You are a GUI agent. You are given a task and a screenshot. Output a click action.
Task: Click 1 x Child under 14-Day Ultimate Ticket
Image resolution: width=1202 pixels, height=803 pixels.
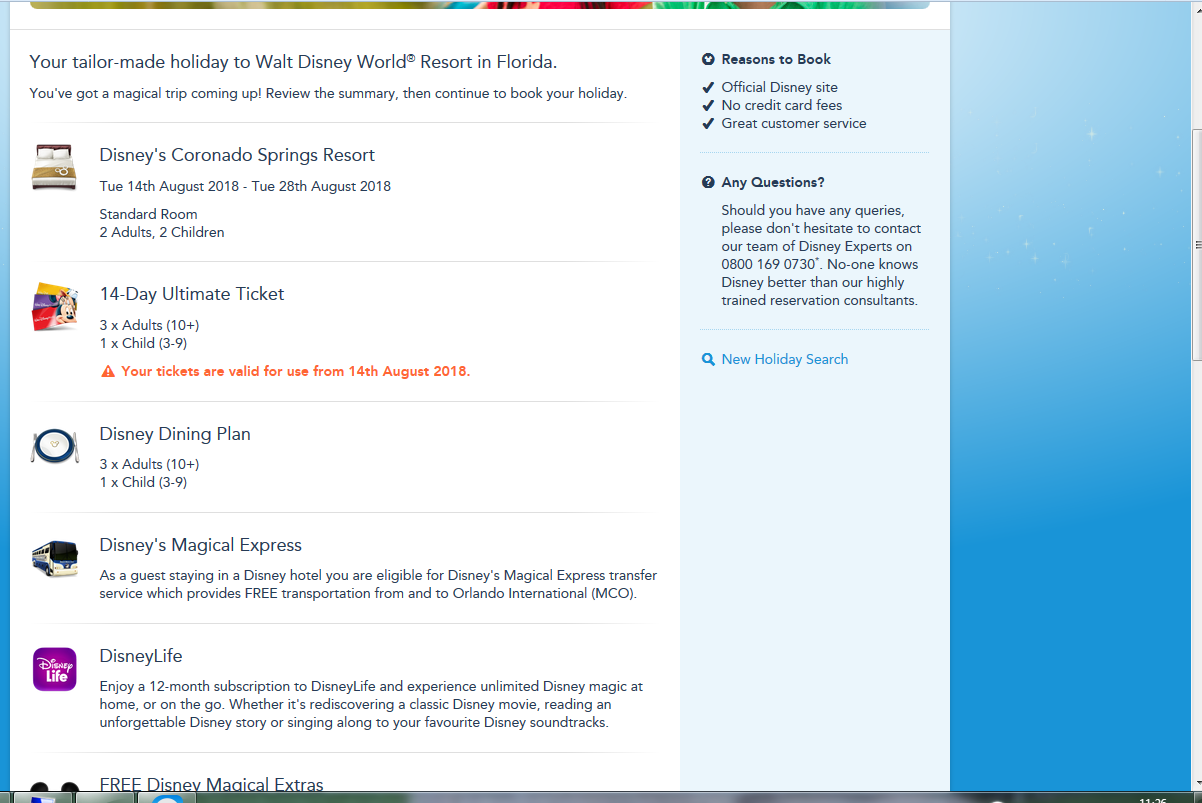point(143,343)
